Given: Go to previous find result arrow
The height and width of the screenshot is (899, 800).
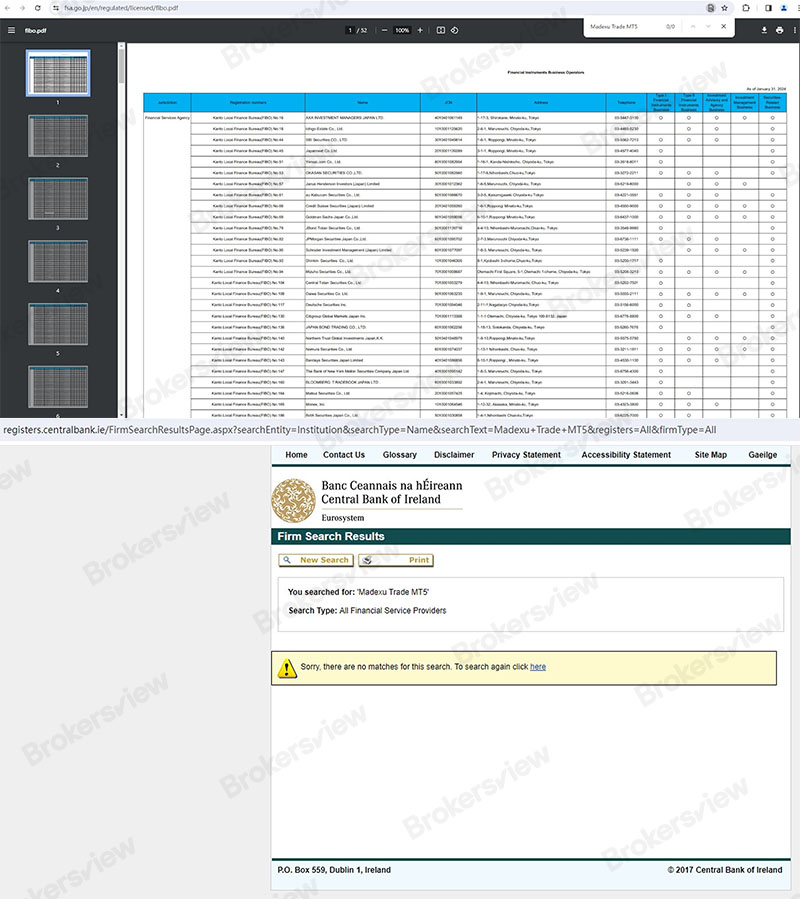Looking at the screenshot, I should (693, 27).
